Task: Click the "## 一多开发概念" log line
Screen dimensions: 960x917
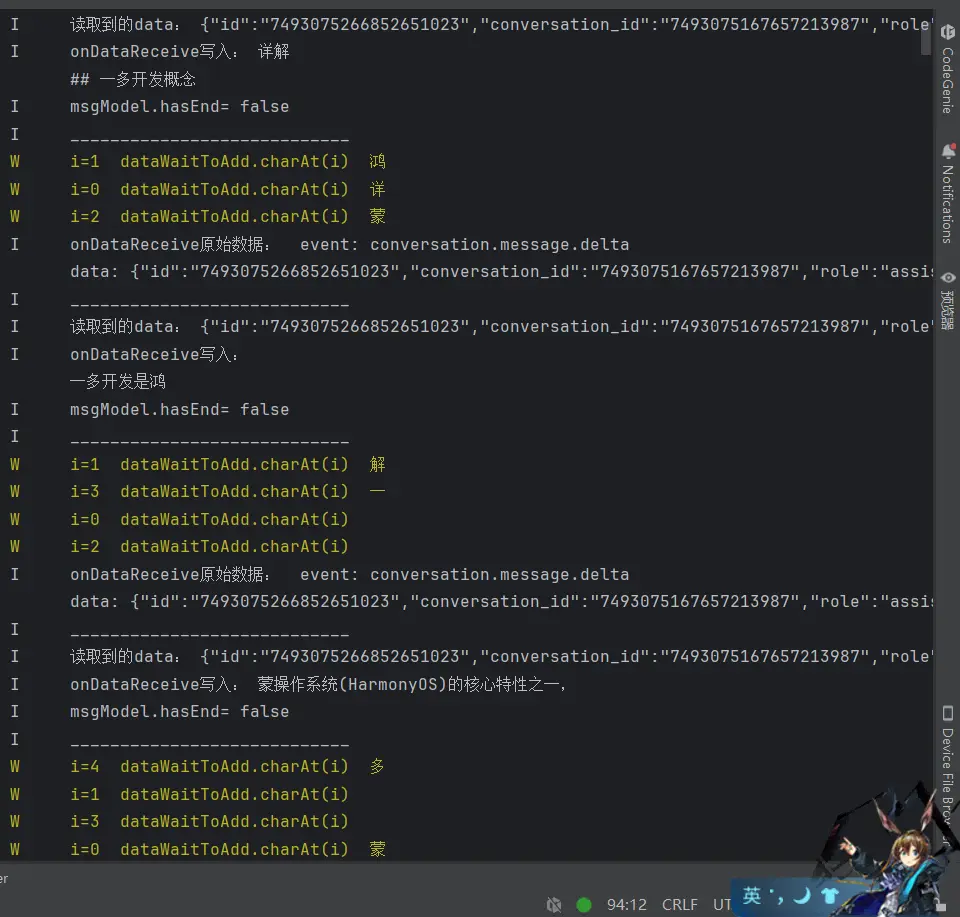Action: point(132,79)
